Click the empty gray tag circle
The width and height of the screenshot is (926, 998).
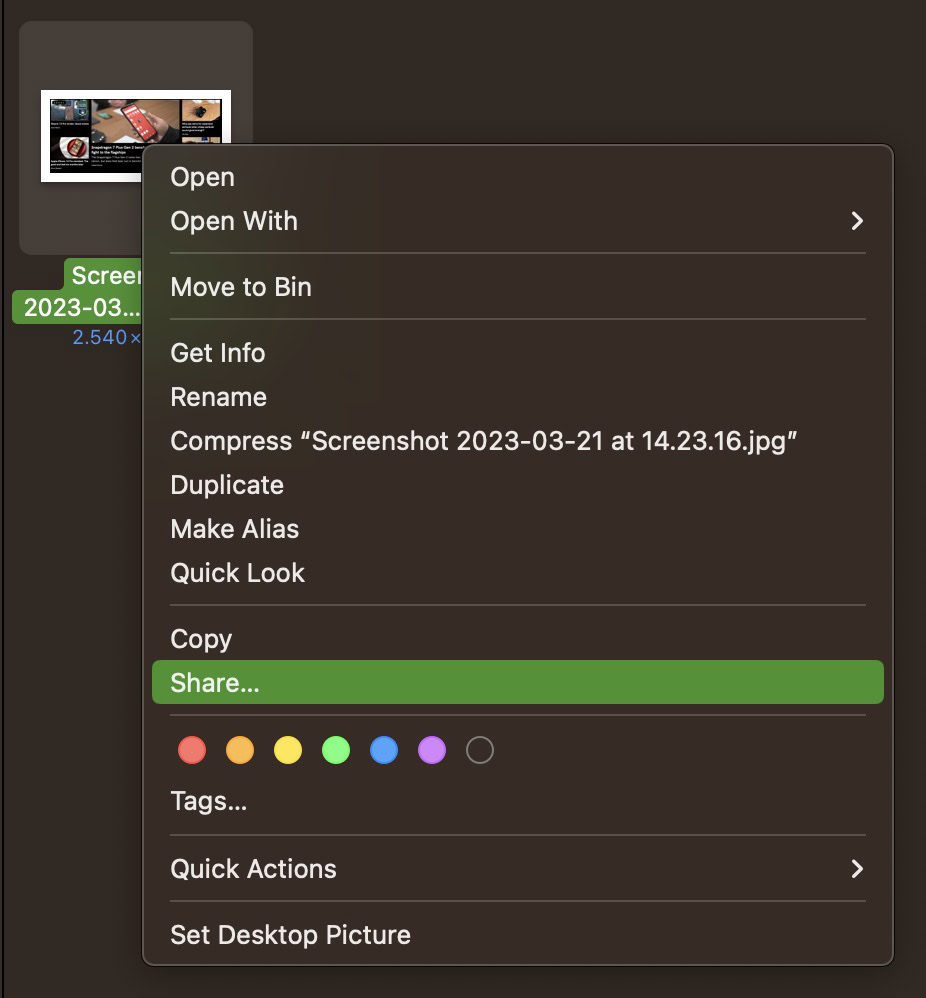click(480, 750)
